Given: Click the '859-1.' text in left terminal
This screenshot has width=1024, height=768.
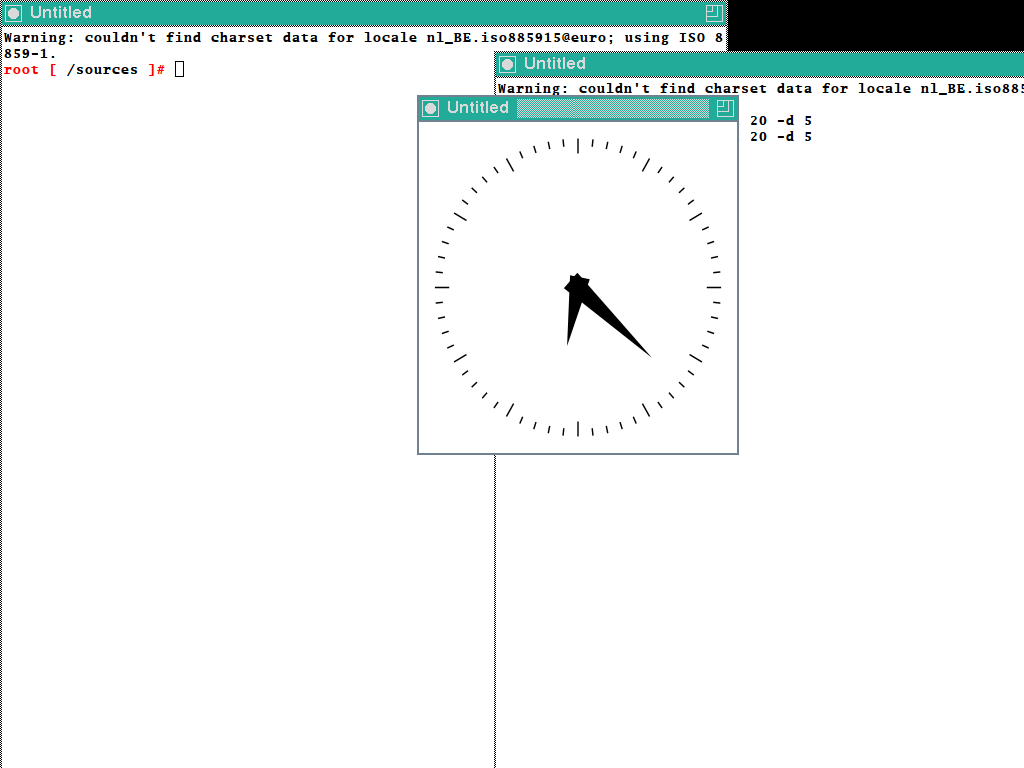Looking at the screenshot, I should click(x=30, y=54).
